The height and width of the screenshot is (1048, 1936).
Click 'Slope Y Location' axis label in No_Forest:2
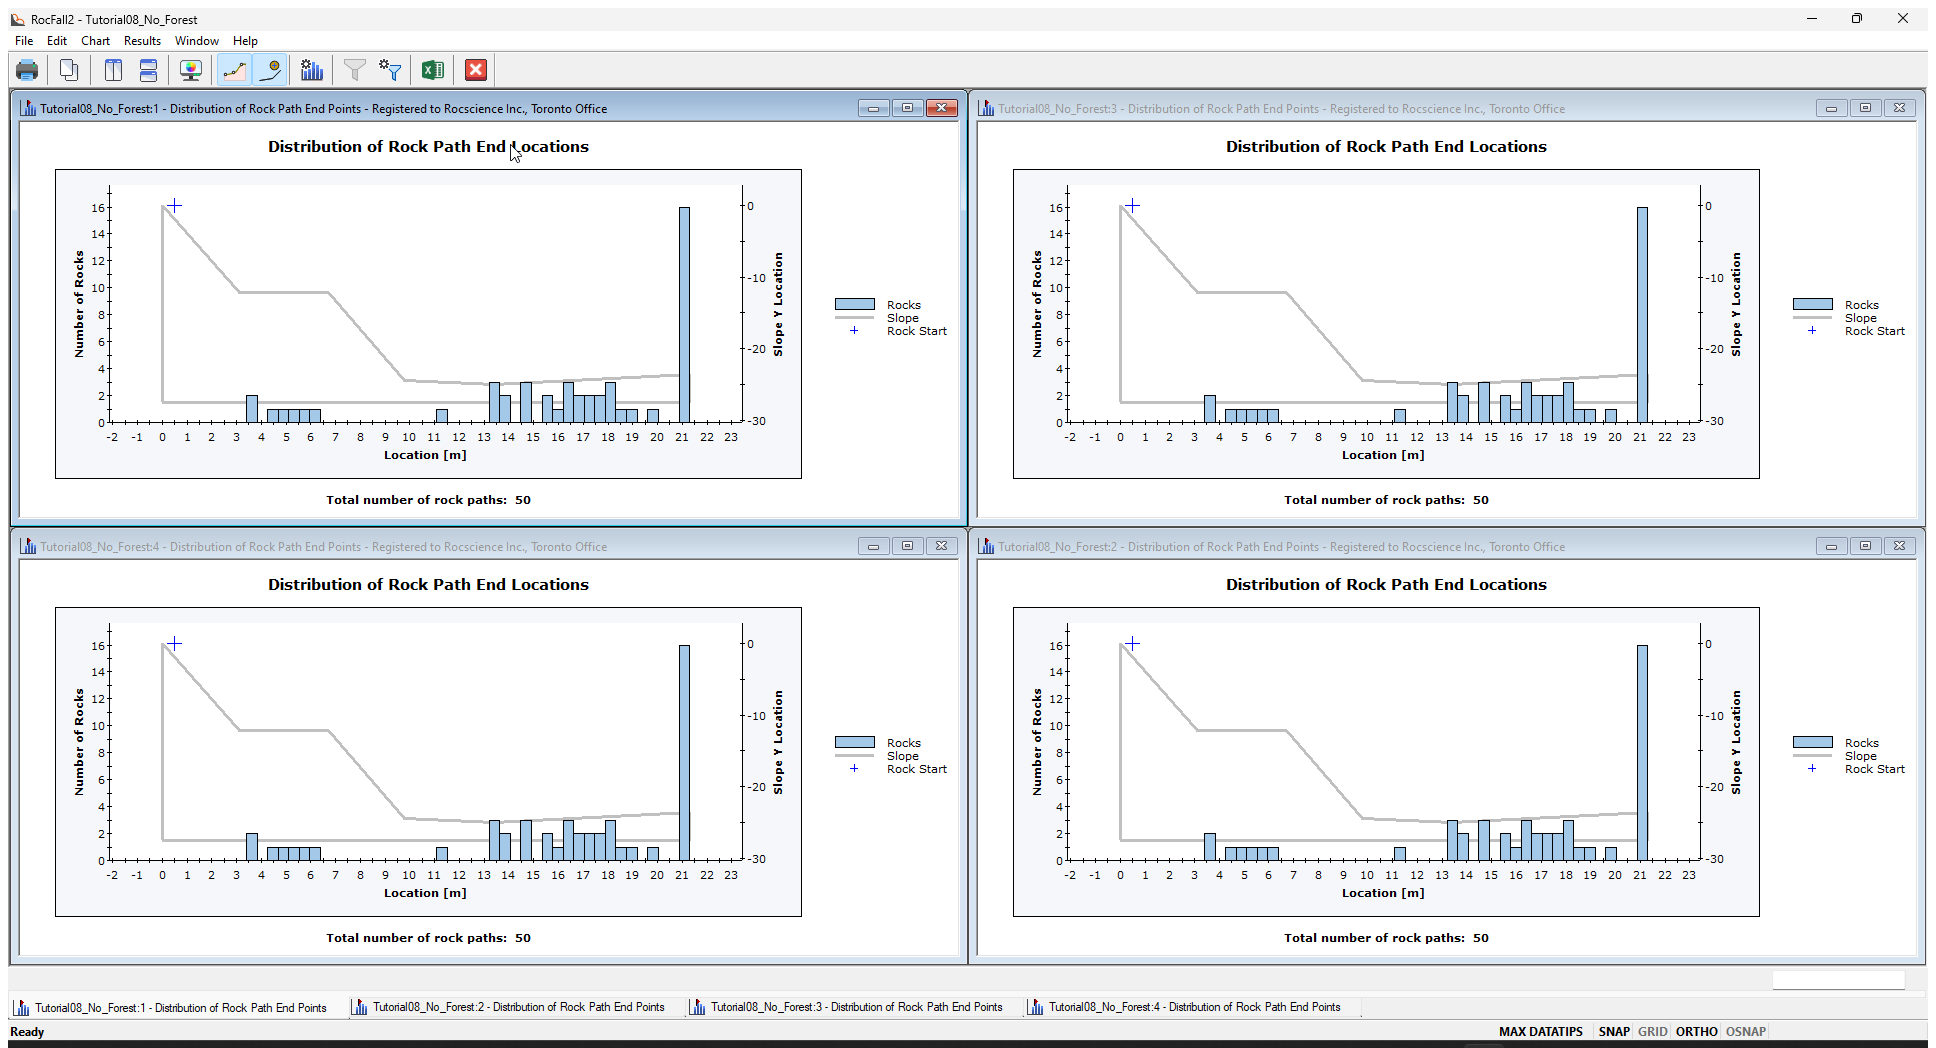(x=1736, y=742)
